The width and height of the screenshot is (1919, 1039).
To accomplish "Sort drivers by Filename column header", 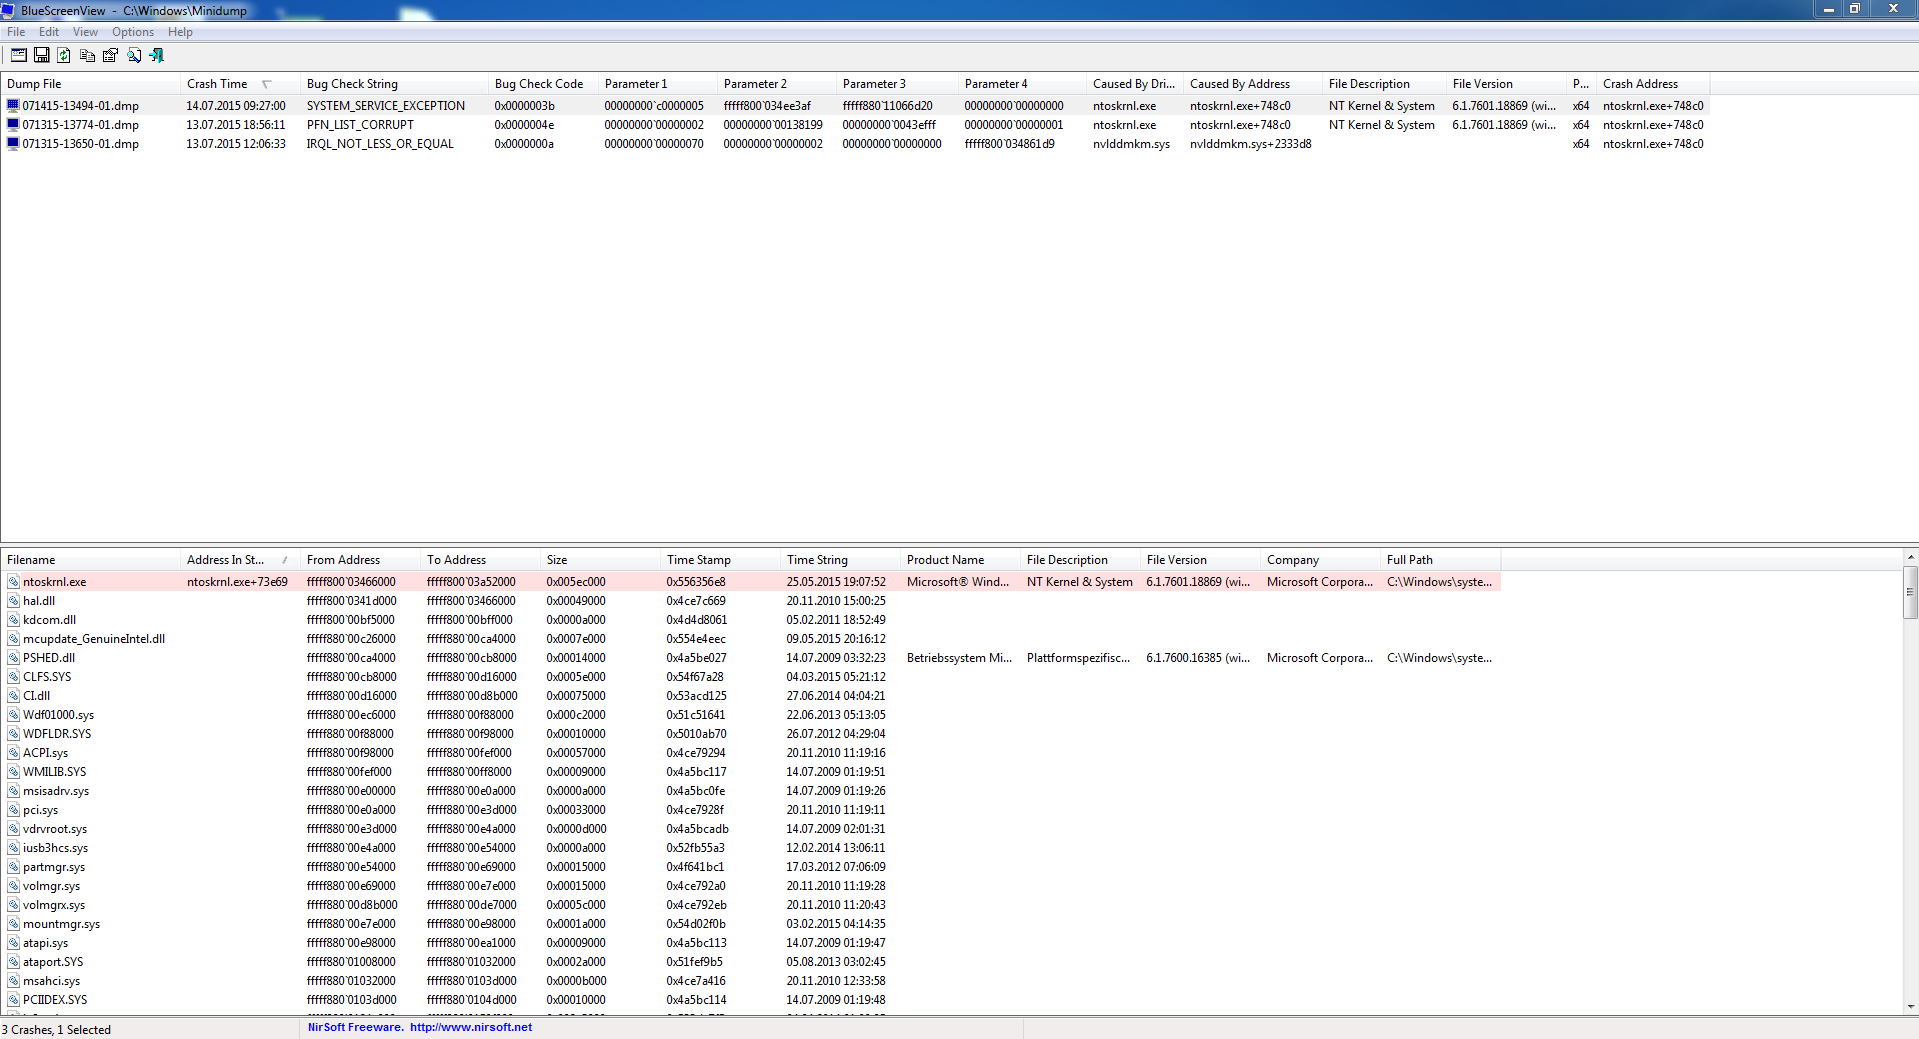I will click(90, 560).
